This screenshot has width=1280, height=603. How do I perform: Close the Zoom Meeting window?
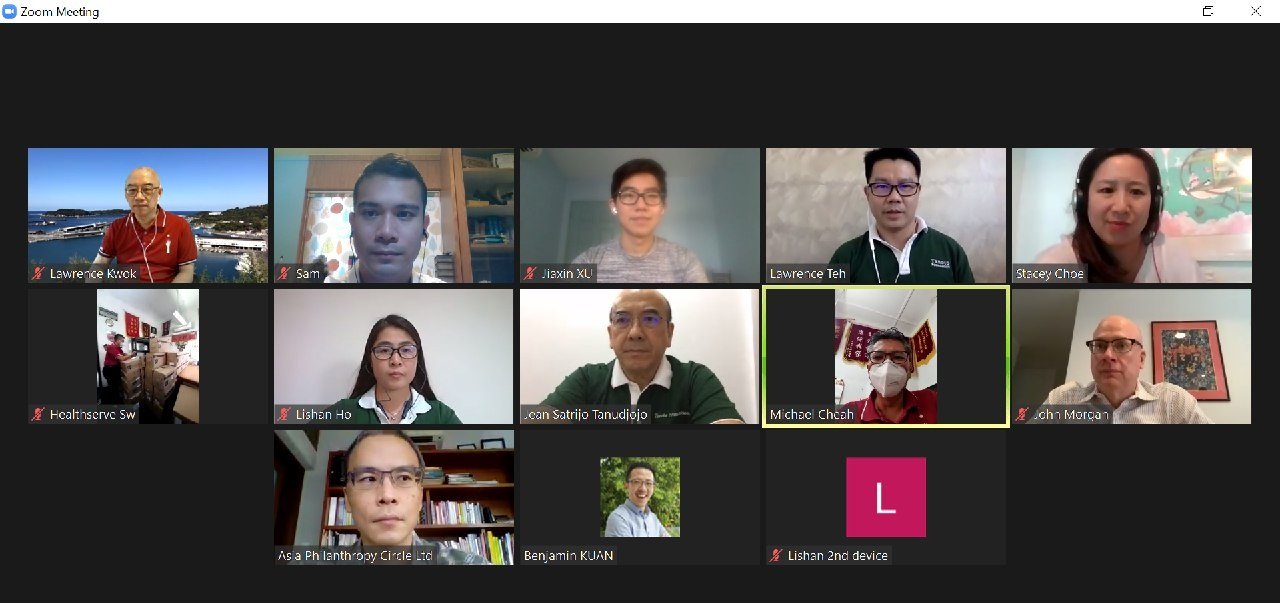pos(1256,11)
